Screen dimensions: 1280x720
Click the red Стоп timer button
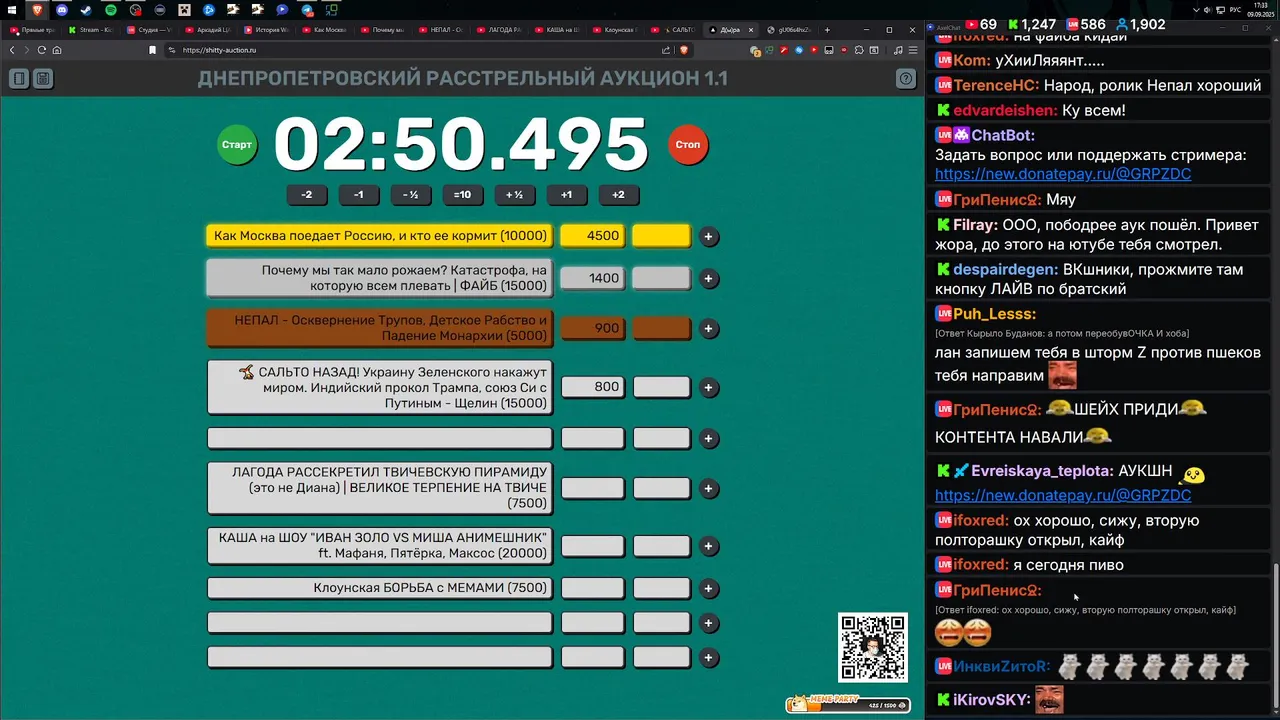(x=687, y=145)
